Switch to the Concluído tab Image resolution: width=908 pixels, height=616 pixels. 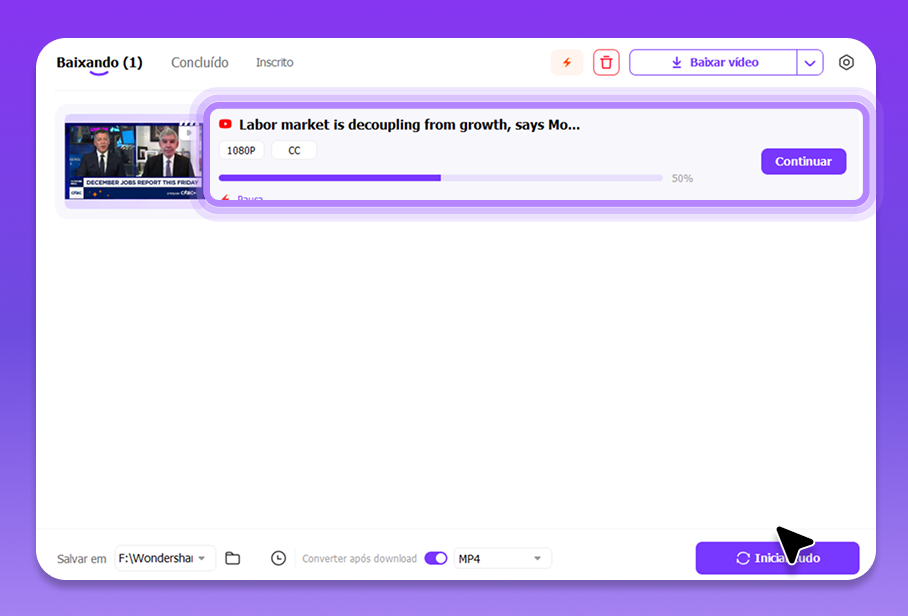(x=200, y=62)
